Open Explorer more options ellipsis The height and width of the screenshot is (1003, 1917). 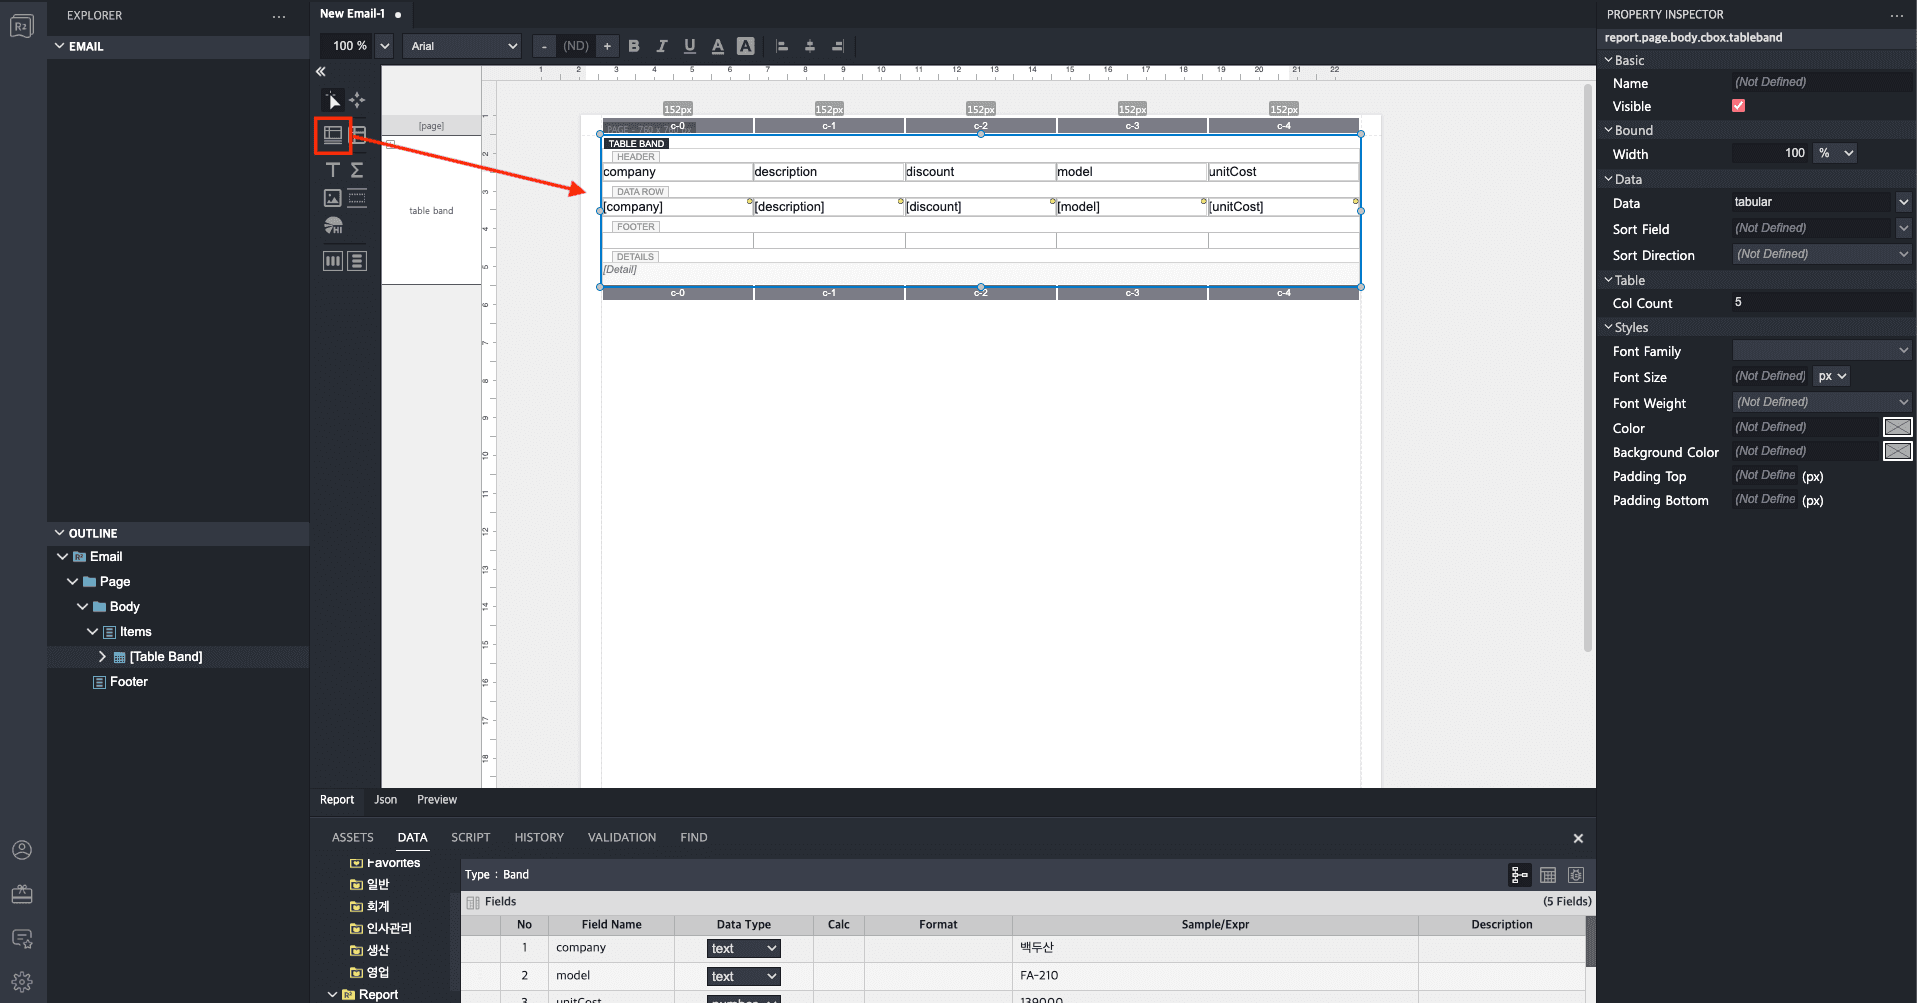click(279, 16)
